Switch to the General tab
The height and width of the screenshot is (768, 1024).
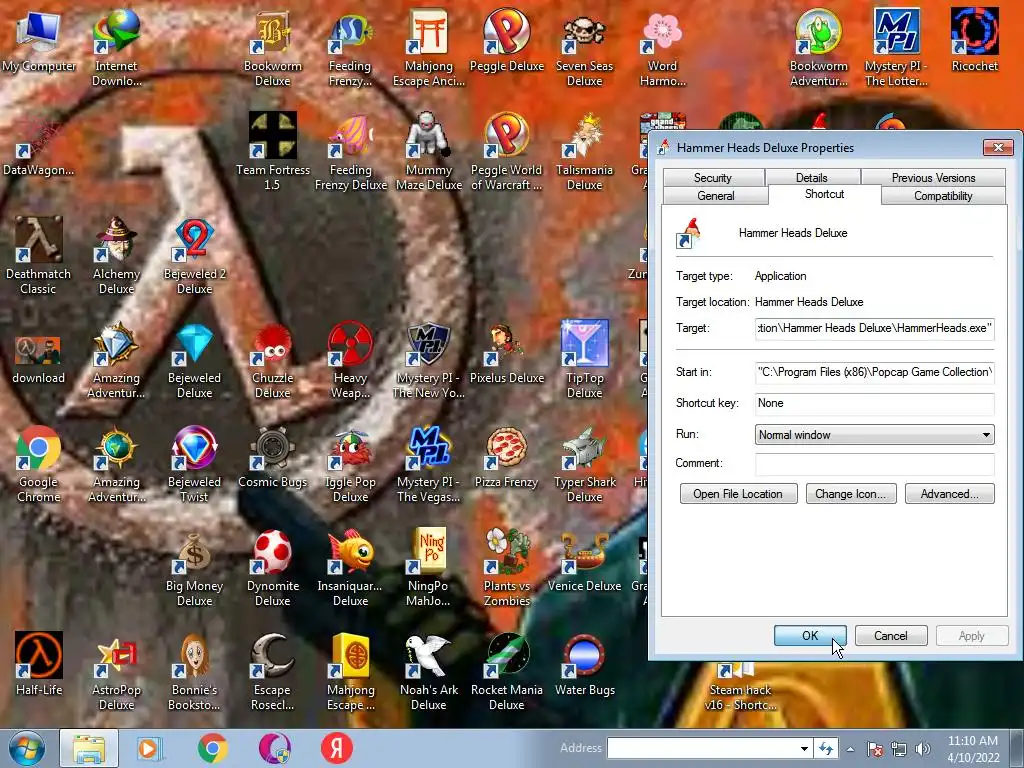tap(716, 195)
